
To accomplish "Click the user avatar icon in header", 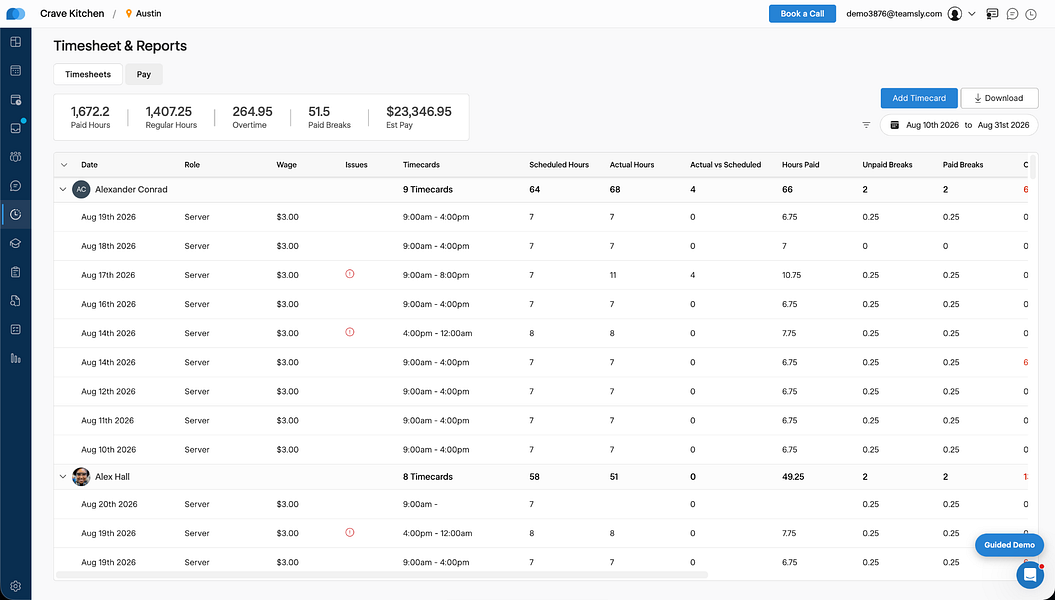I will 954,13.
